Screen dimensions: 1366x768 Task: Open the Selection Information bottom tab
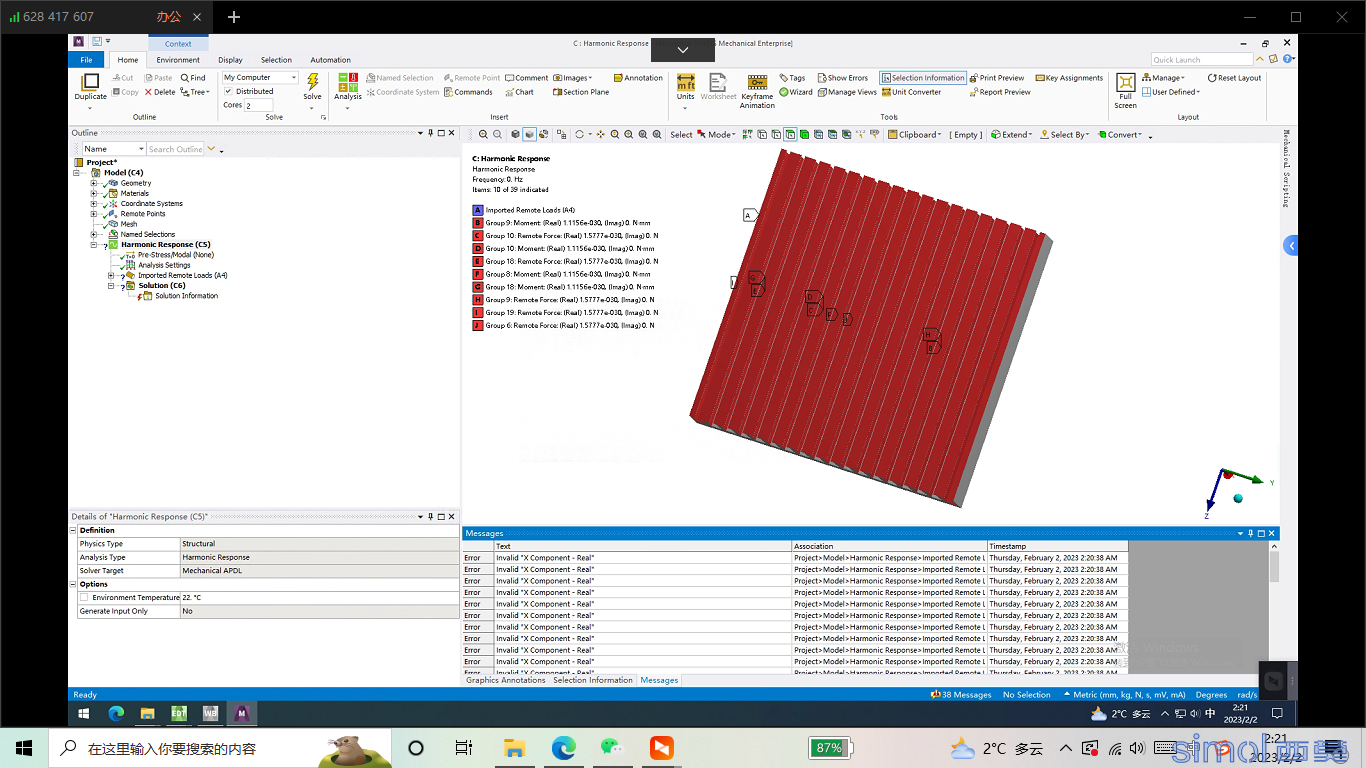593,680
